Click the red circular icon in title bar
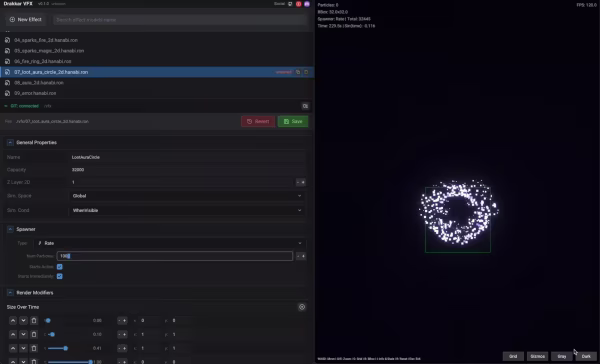Screen dimensions: 600x364 298,4
